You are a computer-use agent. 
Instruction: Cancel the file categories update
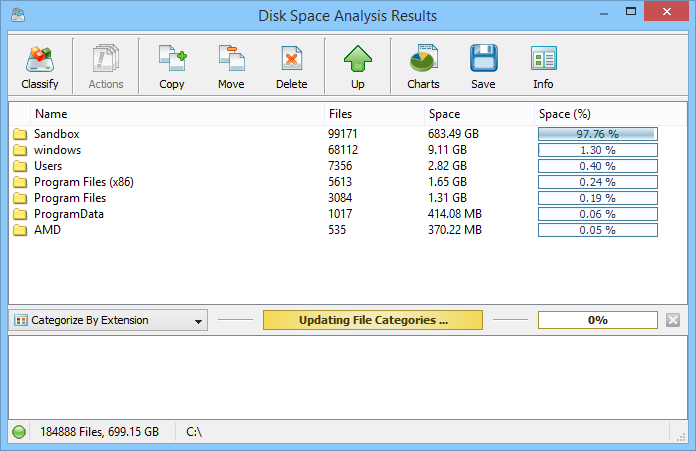pos(673,320)
